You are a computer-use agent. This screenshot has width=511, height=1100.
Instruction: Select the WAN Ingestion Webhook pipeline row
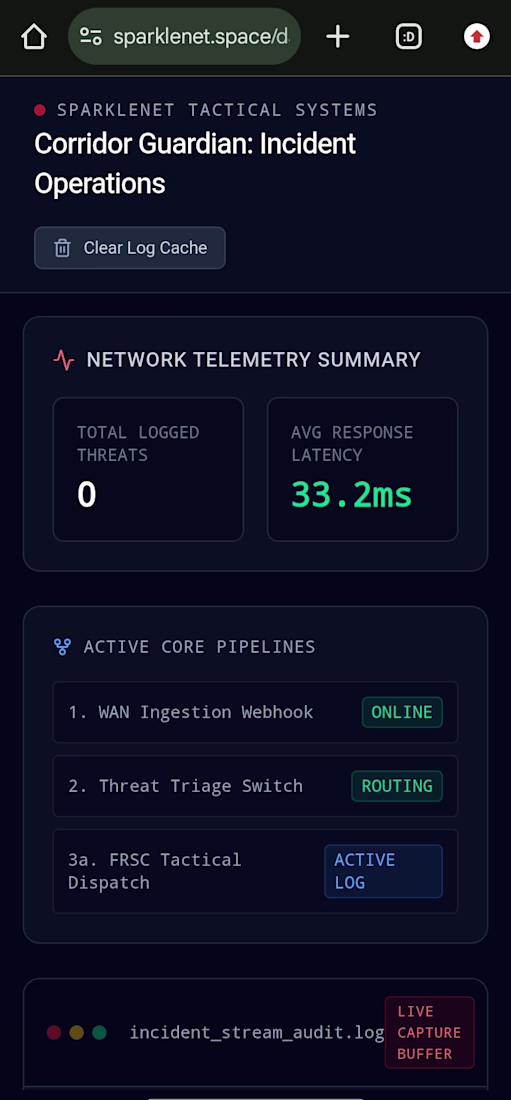click(x=256, y=712)
